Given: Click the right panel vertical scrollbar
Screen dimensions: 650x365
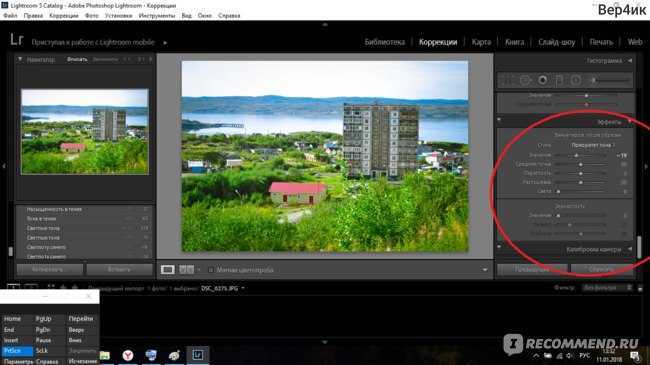Looking at the screenshot, I should pos(639,247).
